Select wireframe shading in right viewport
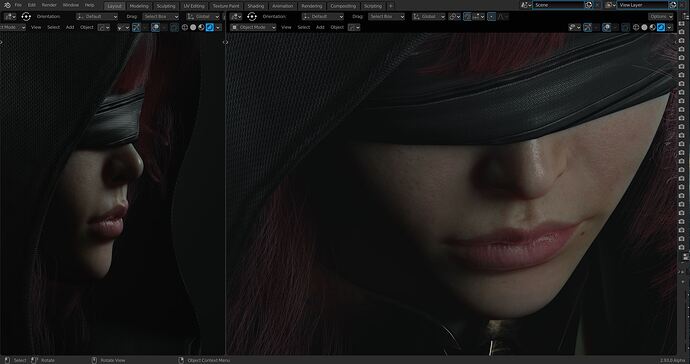The height and width of the screenshot is (364, 690). point(636,27)
